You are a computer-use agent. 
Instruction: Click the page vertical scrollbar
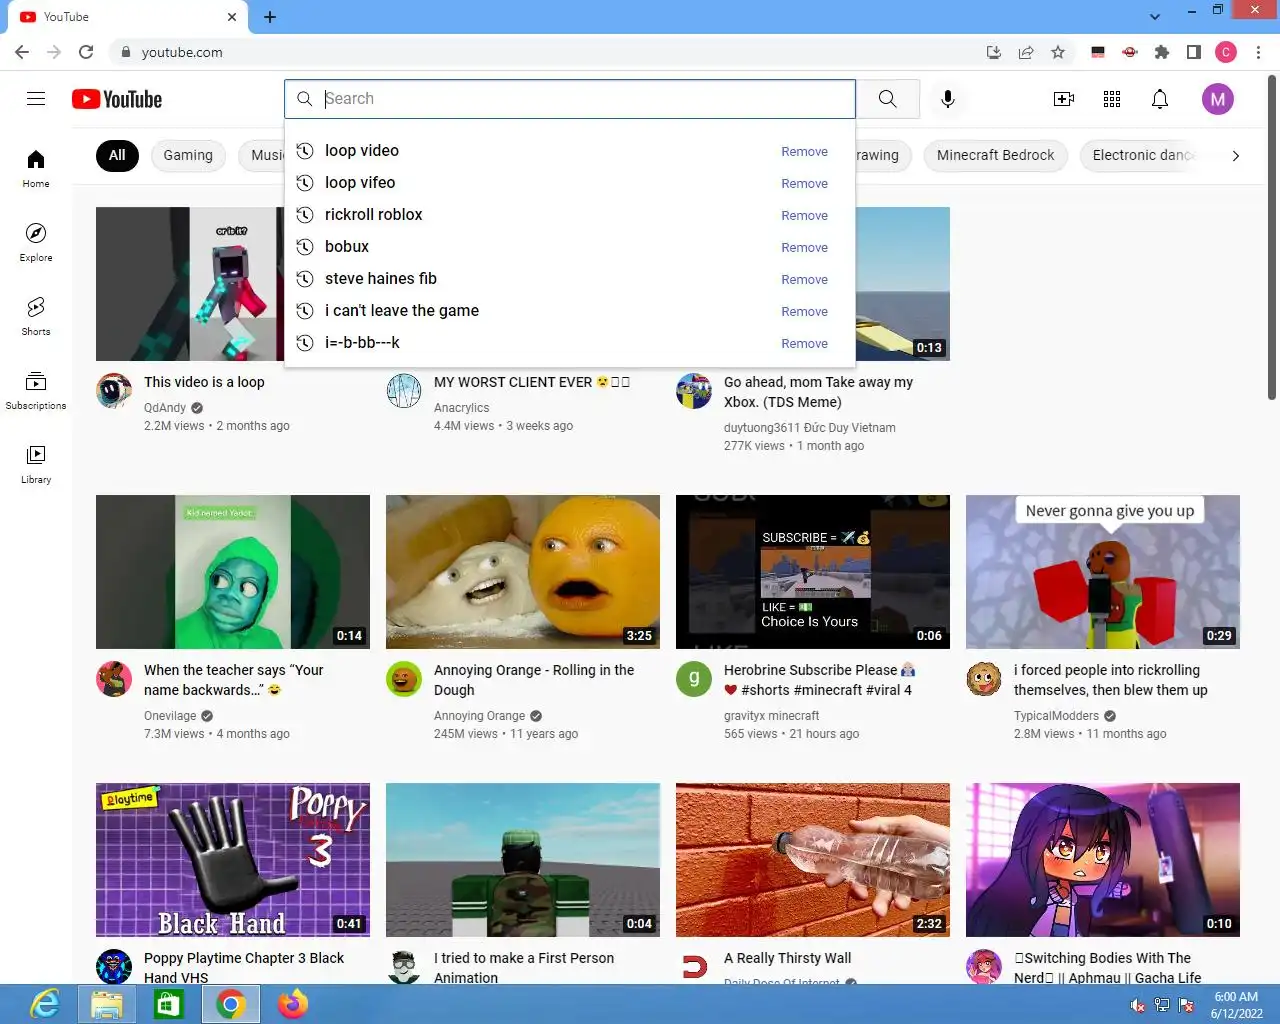1272,240
